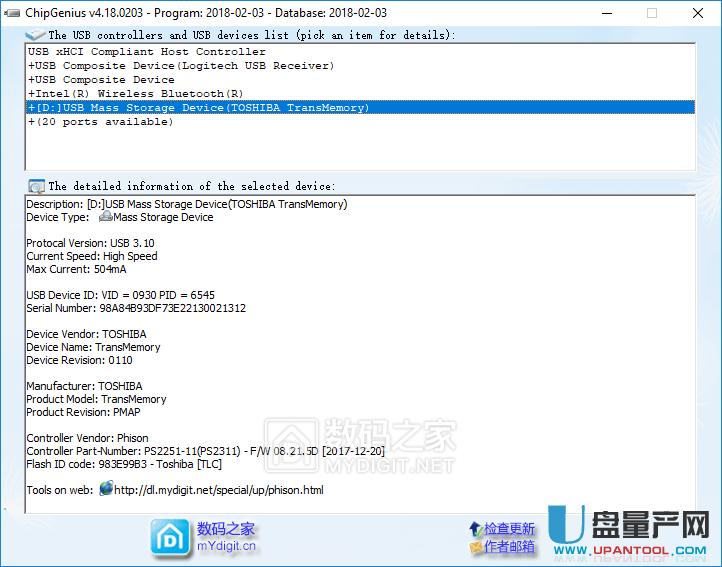Image resolution: width=722 pixels, height=567 pixels.
Task: Select the plain USB Composite Device entry
Action: click(101, 80)
